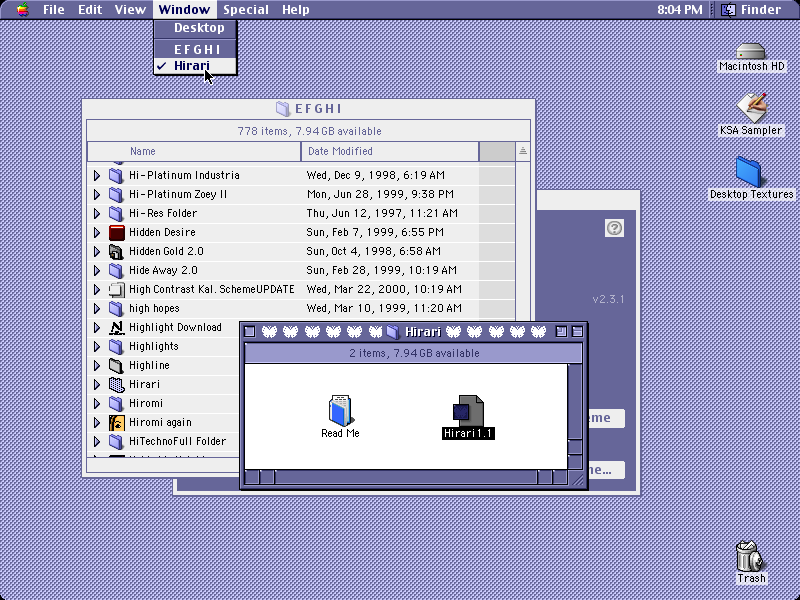Select the Hidden Desire red icon
Screen dimensions: 800x600
coord(116,232)
